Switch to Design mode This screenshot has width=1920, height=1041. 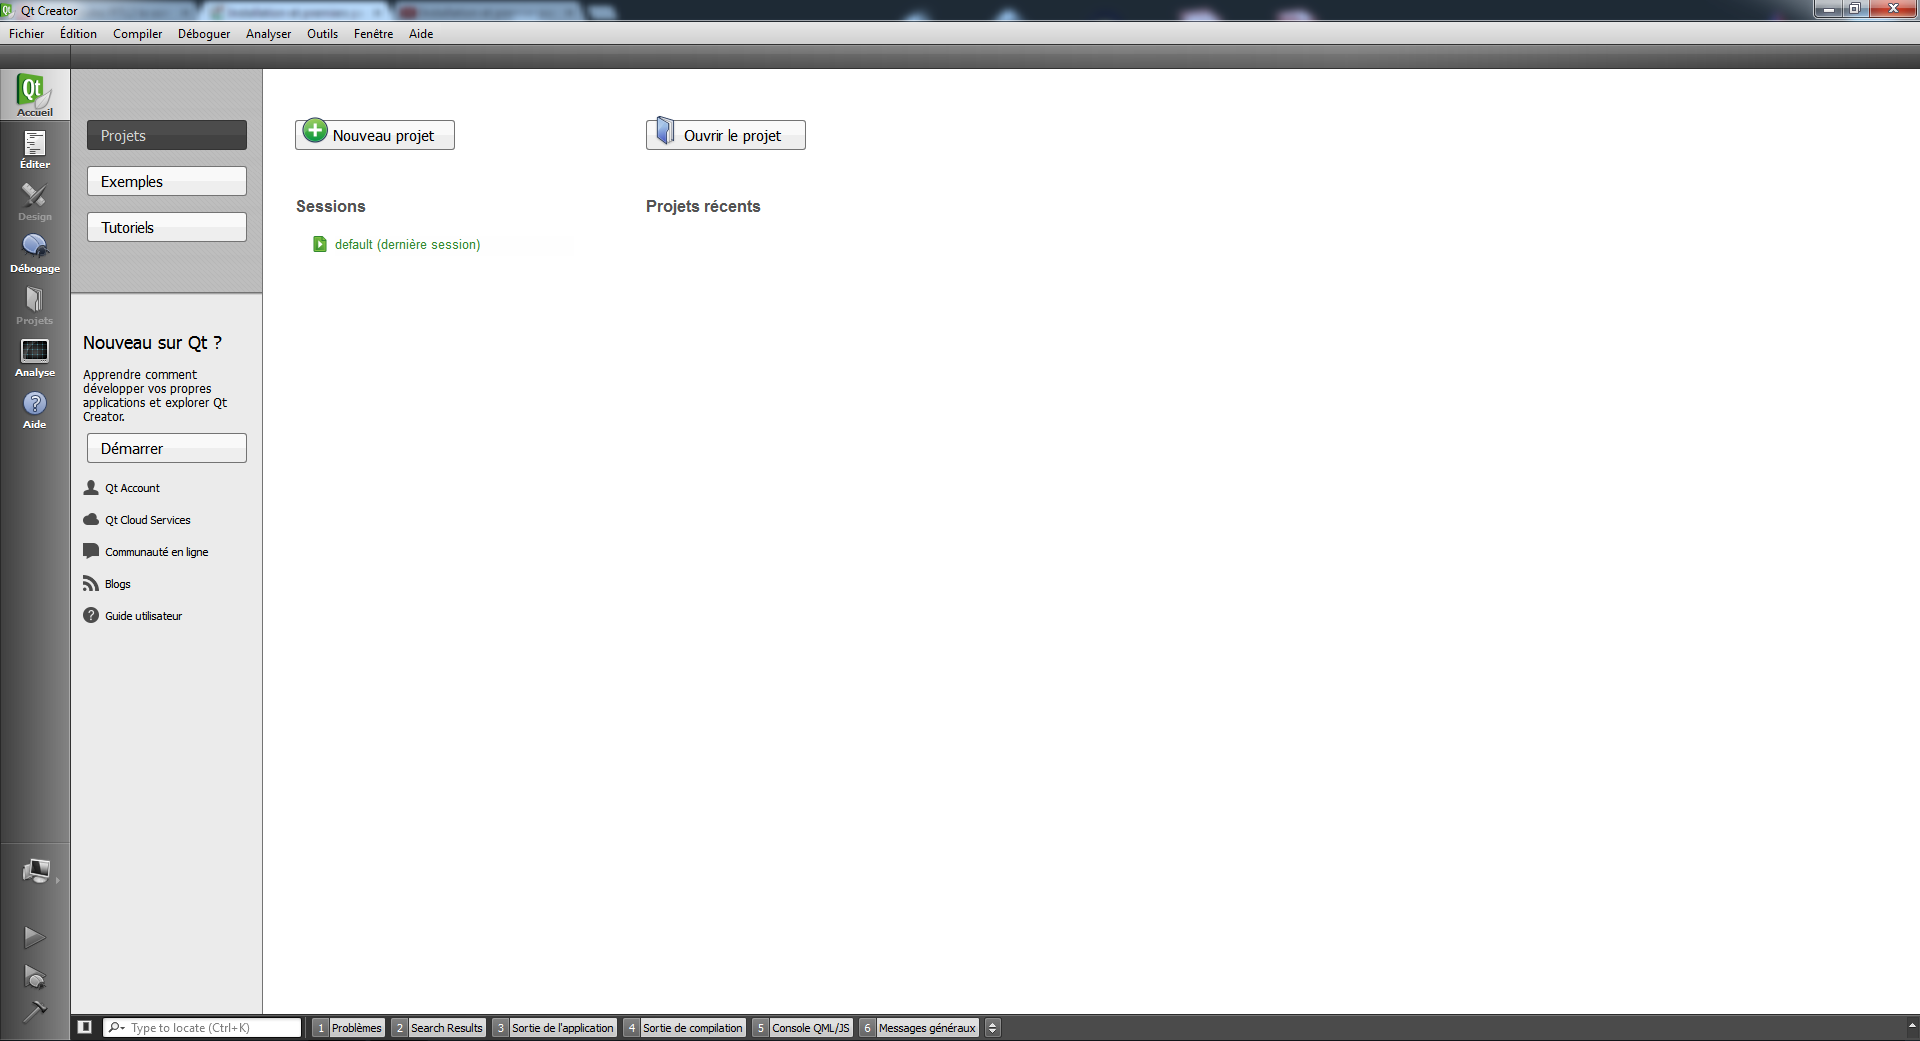[x=35, y=201]
